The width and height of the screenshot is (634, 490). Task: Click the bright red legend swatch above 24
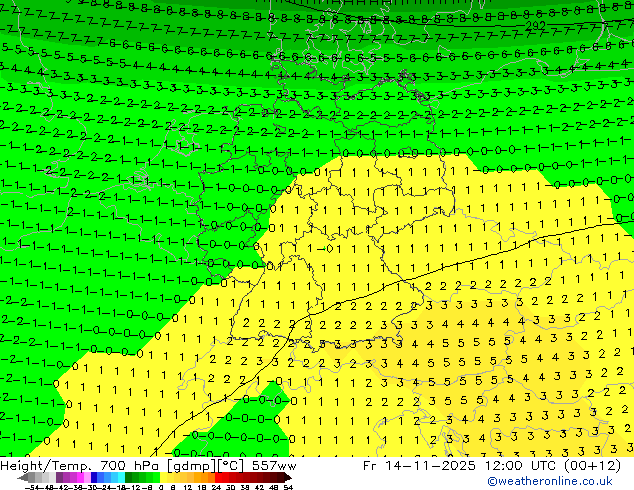coord(218,477)
